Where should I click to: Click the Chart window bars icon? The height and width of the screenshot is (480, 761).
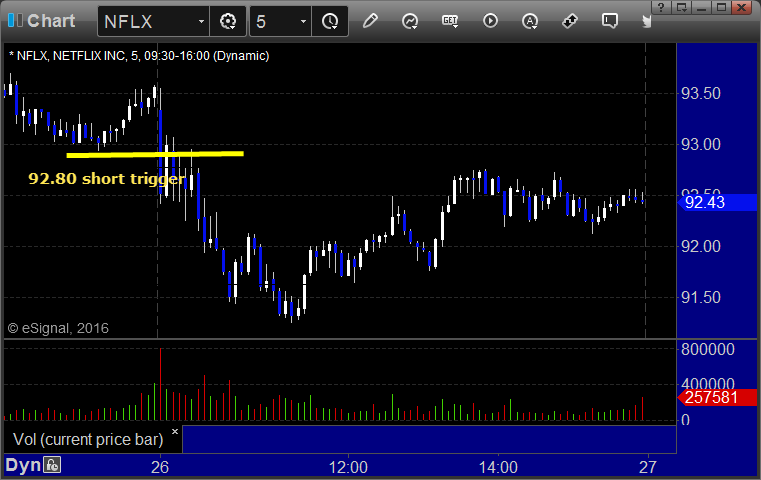click(15, 20)
